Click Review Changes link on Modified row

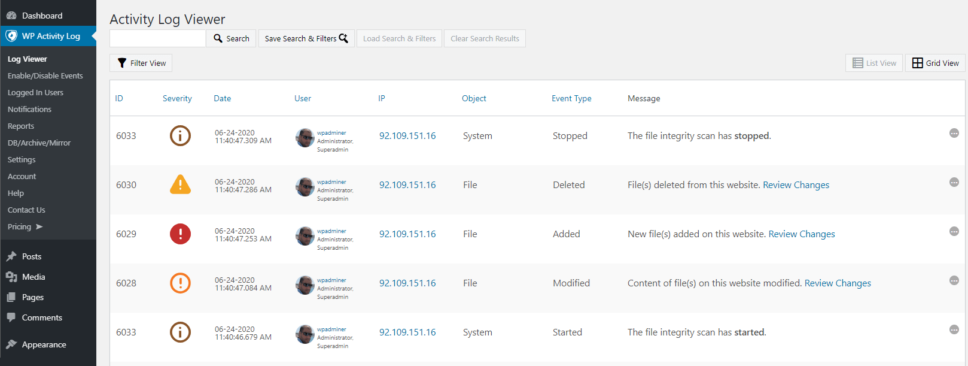pos(838,283)
